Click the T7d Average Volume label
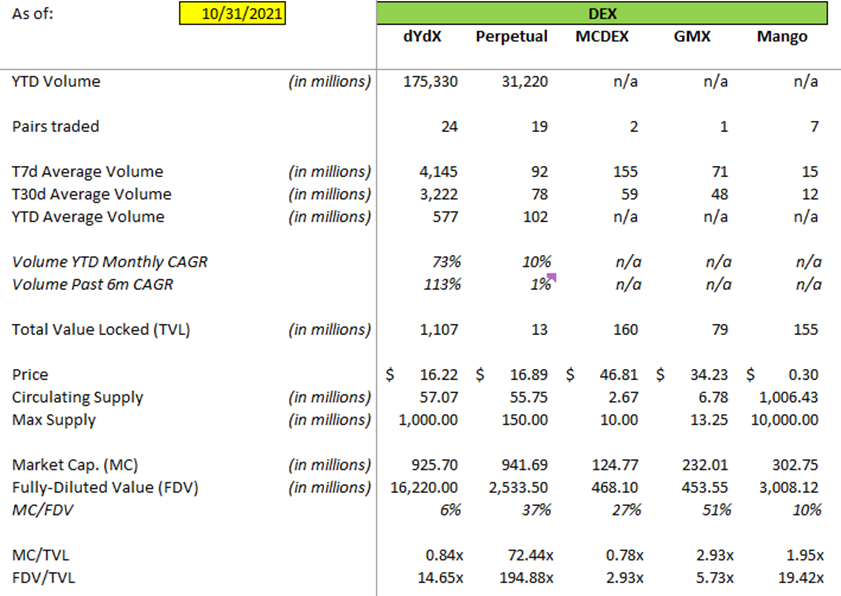Screen dimensions: 841x596 click(87, 172)
